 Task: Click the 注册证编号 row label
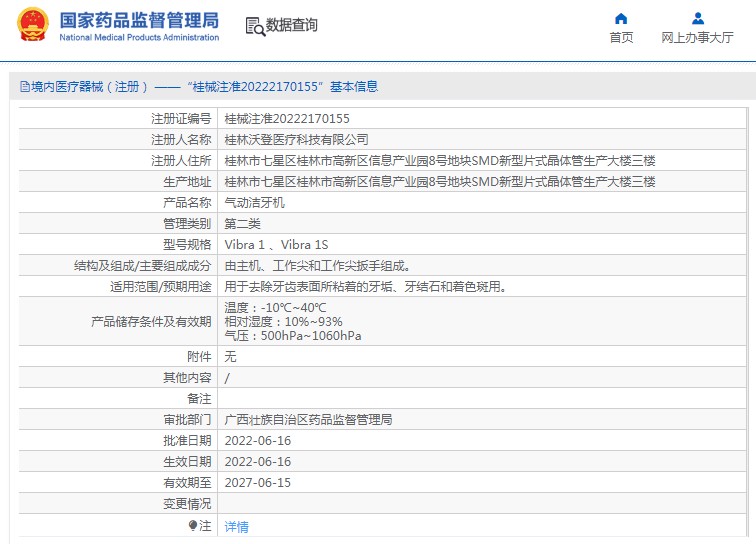point(181,119)
